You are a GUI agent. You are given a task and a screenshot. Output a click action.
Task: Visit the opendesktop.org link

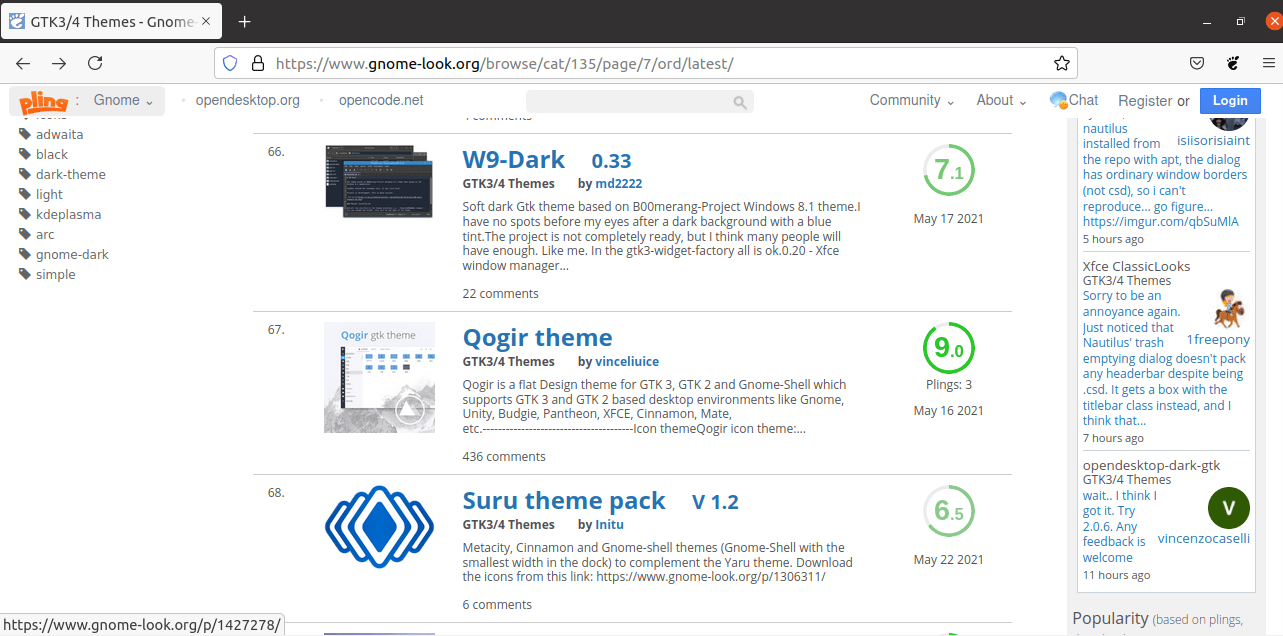[x=247, y=100]
